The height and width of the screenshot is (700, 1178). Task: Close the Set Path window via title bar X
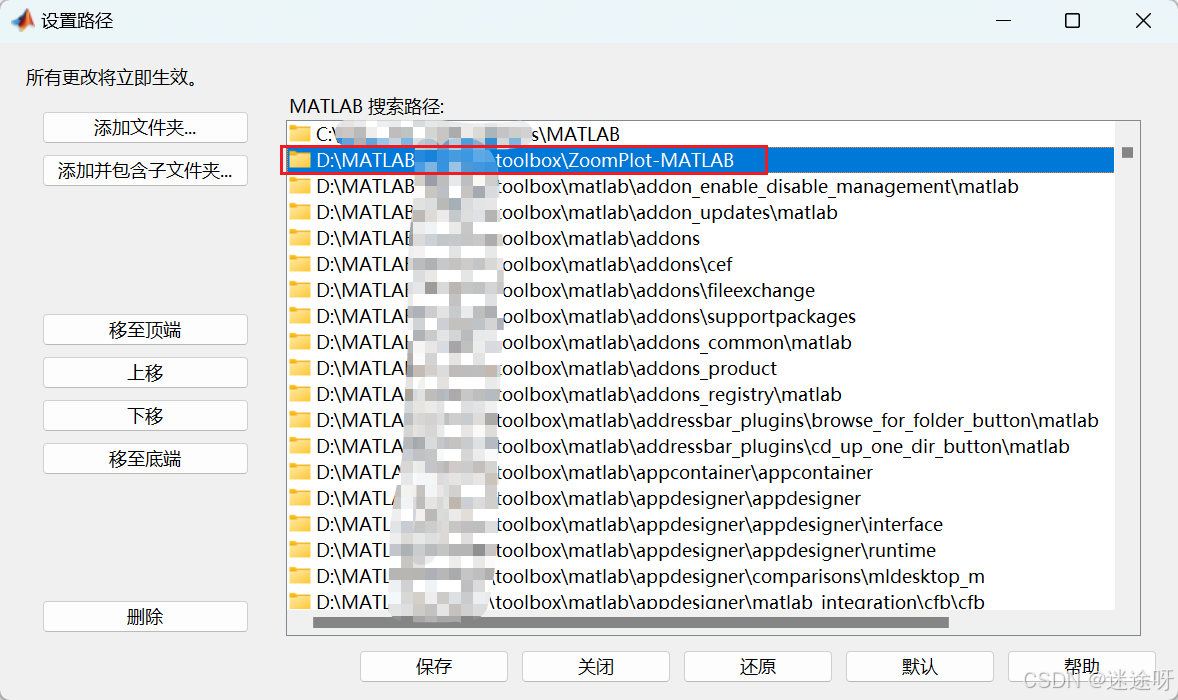coord(1143,20)
